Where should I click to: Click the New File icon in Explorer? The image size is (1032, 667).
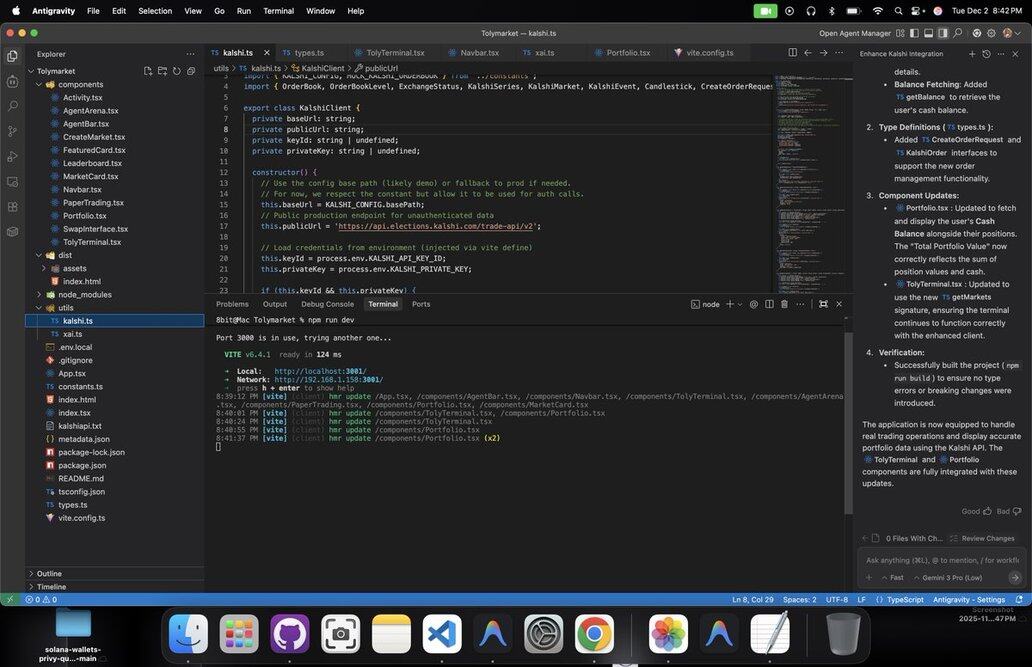tap(148, 71)
